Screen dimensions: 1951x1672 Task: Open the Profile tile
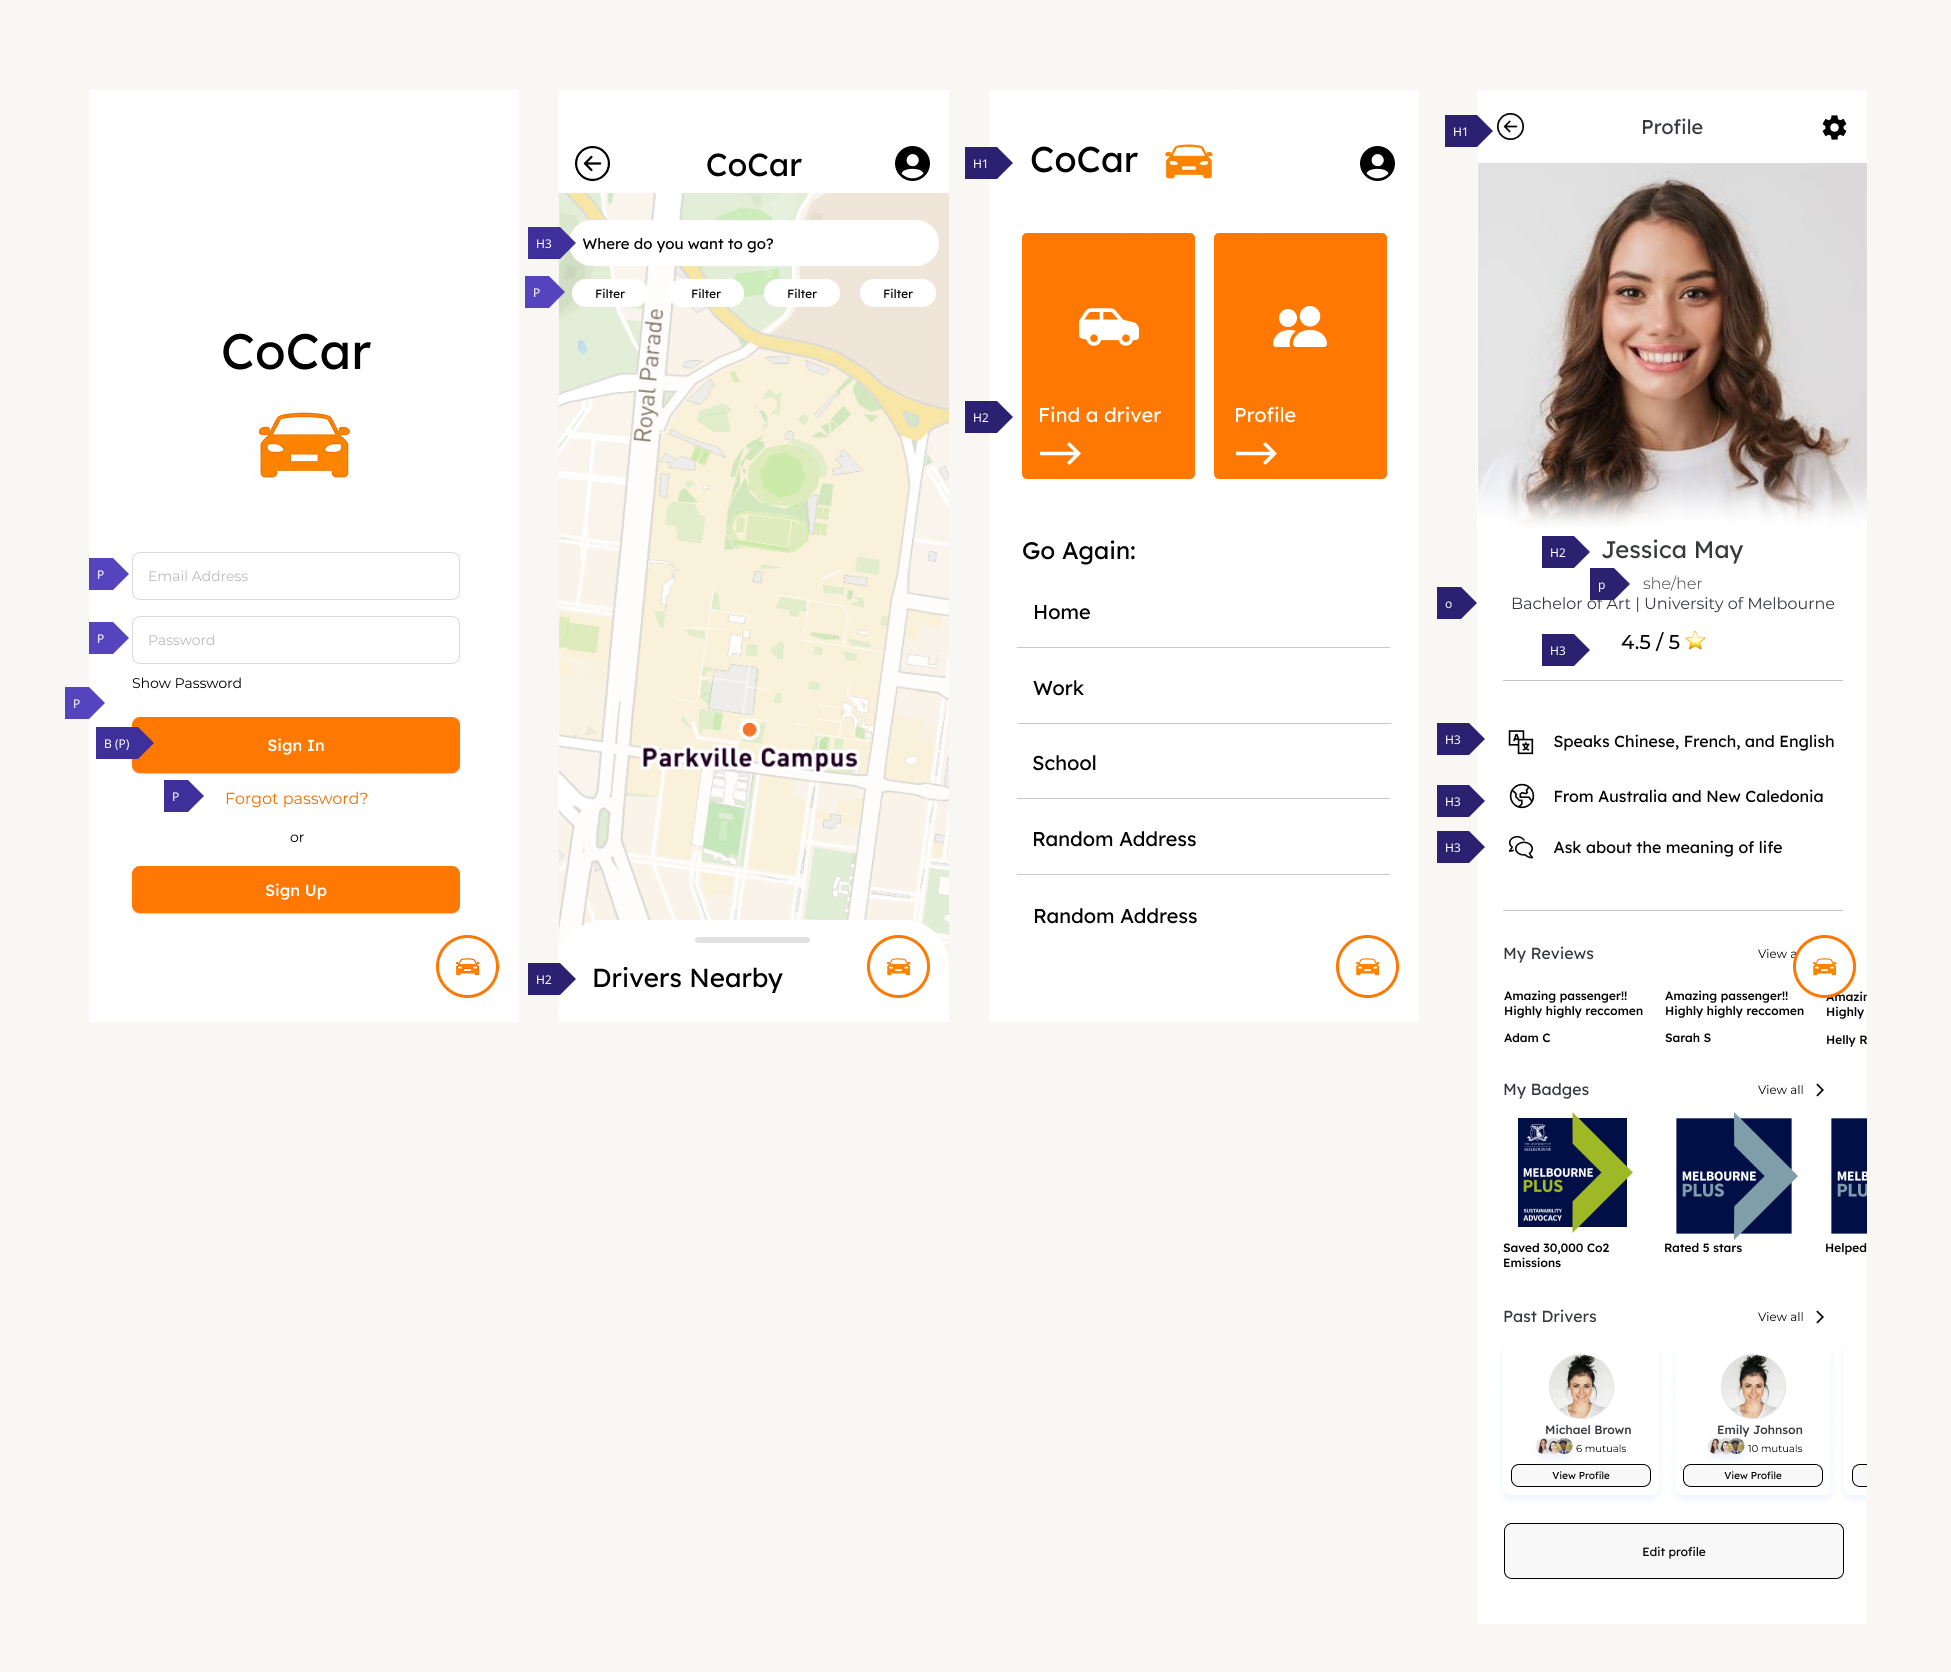click(x=1299, y=356)
